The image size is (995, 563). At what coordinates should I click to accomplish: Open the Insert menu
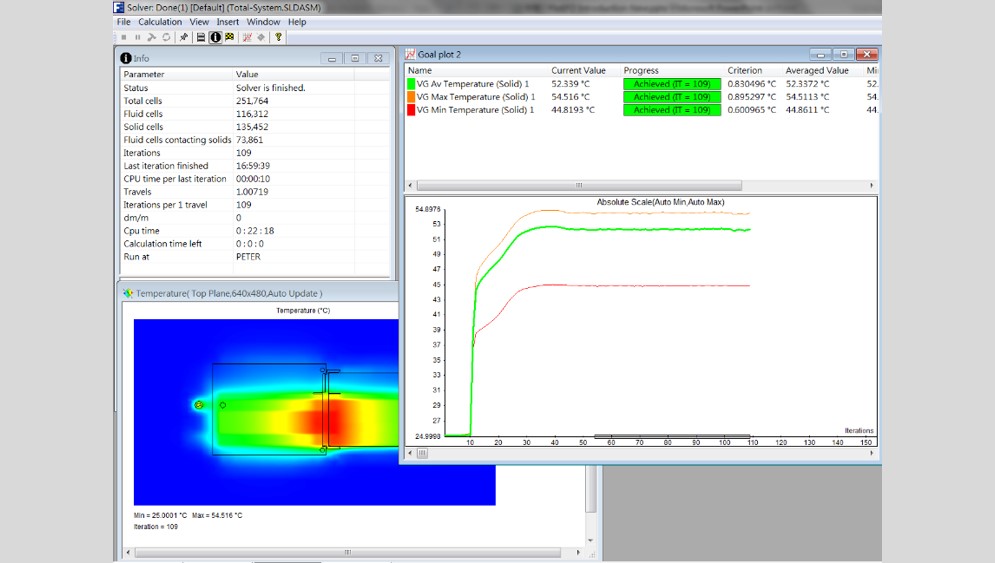click(x=228, y=22)
